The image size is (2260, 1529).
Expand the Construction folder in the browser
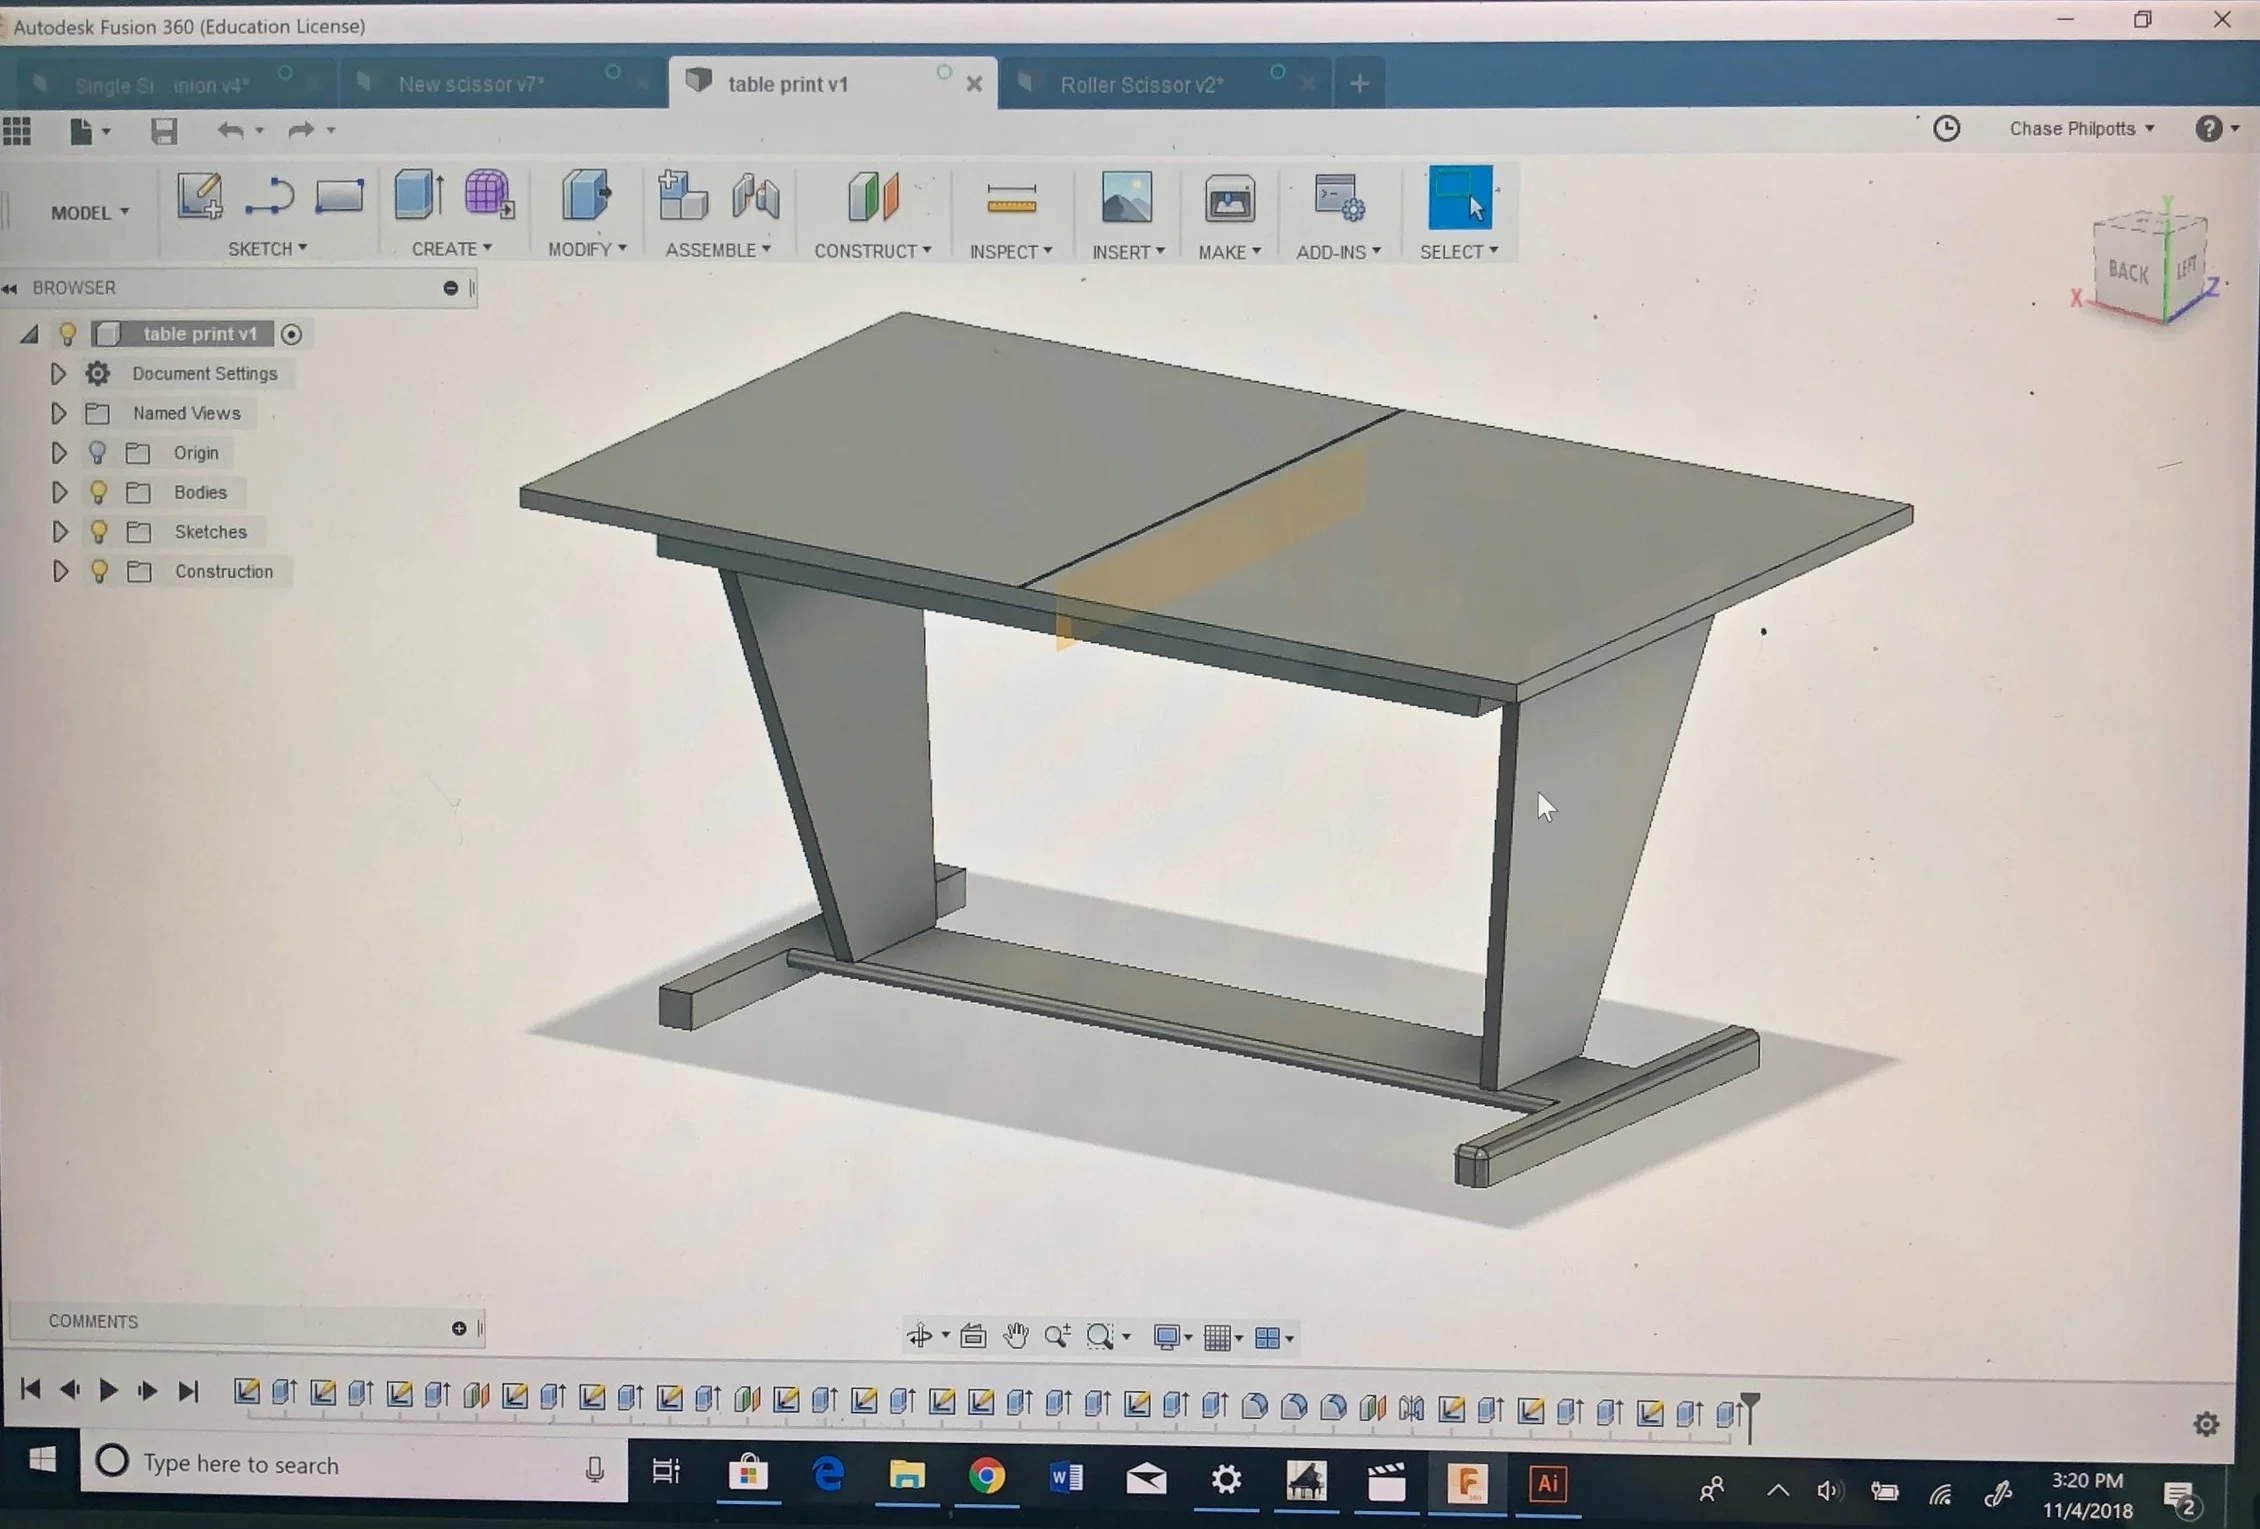[x=59, y=571]
